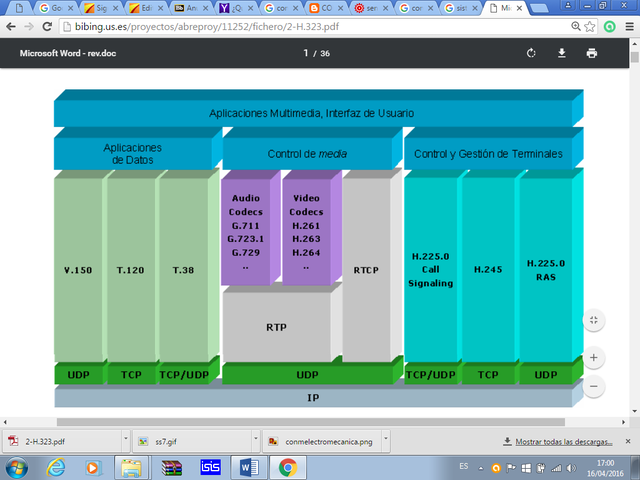This screenshot has width=640, height=480.
Task: Click the vertical scrollbar down arrow
Action: point(635,411)
